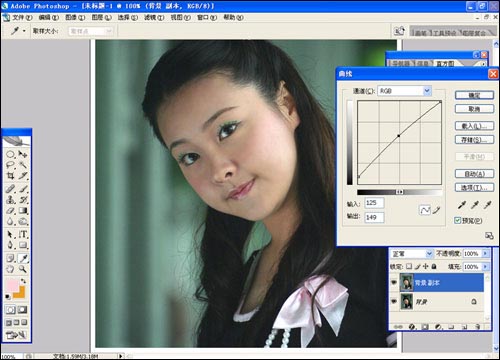Select the Eraser tool

[11, 211]
